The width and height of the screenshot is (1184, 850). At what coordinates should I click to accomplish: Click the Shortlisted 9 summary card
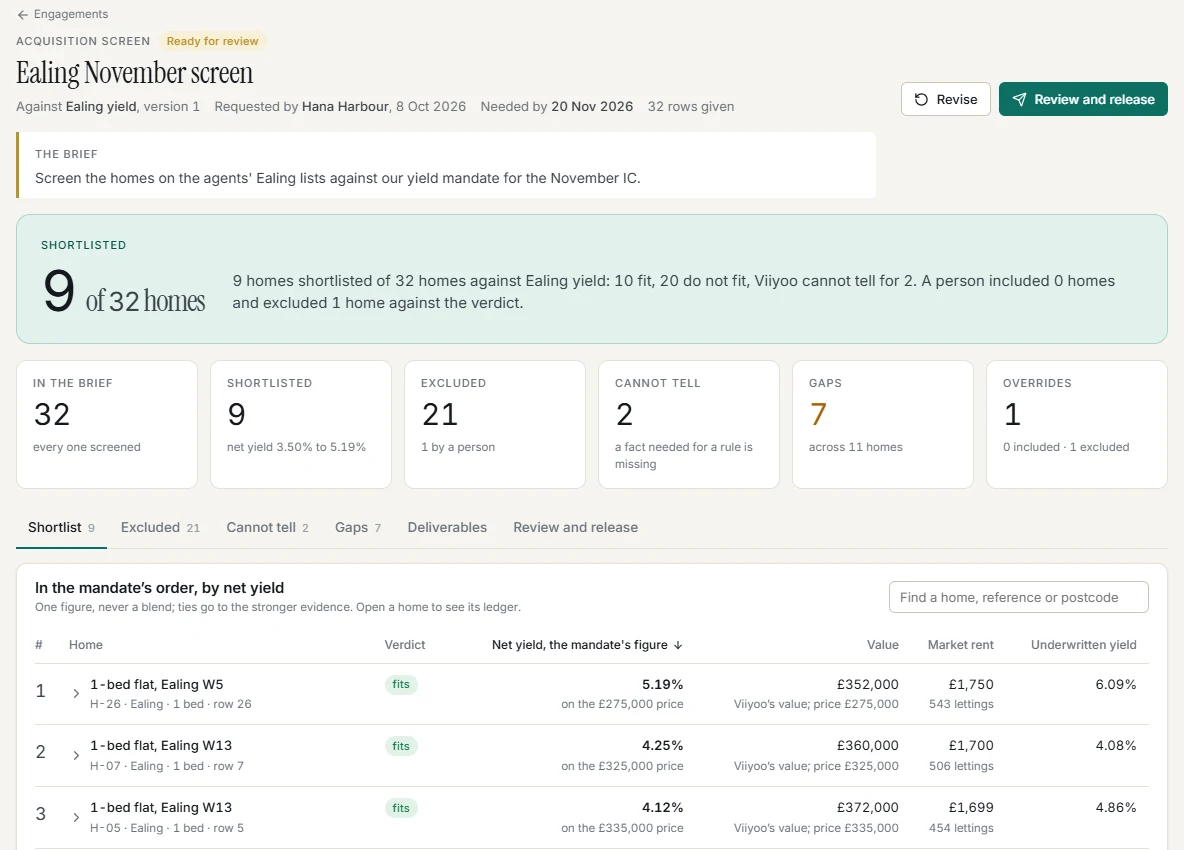pos(301,424)
